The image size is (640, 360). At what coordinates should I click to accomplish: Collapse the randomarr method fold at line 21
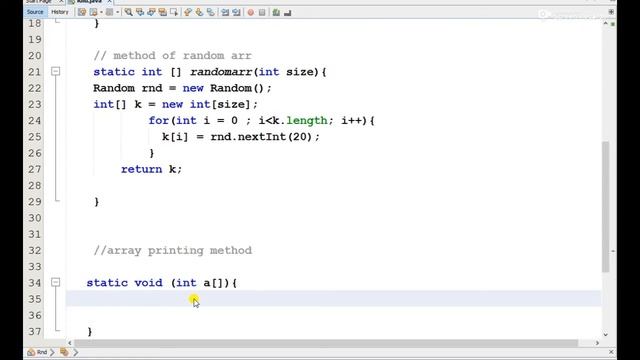(x=56, y=71)
